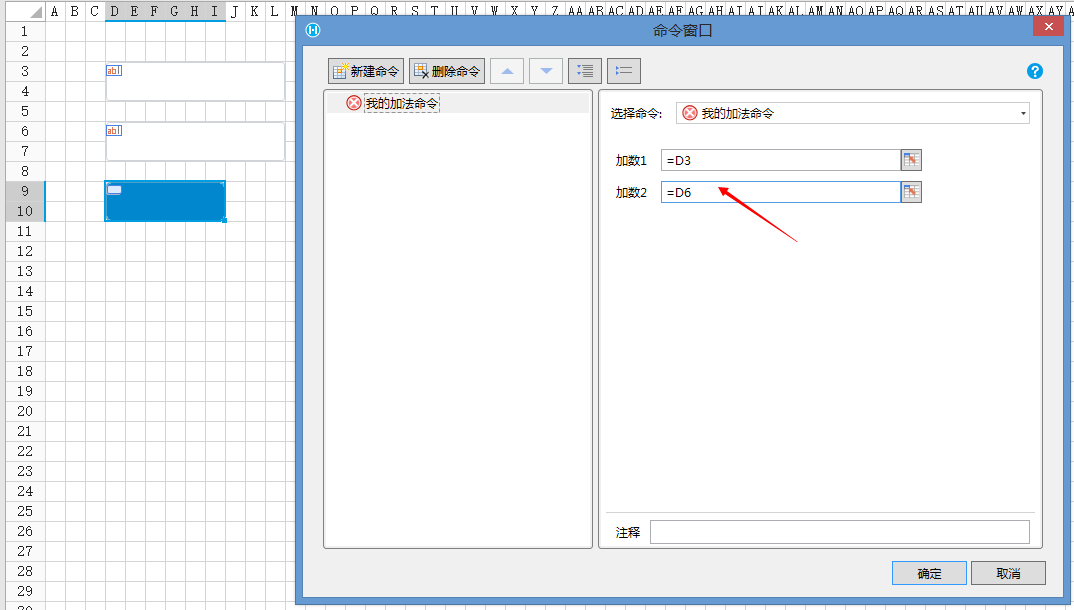
Task: Click row header 20
Action: [x=25, y=411]
